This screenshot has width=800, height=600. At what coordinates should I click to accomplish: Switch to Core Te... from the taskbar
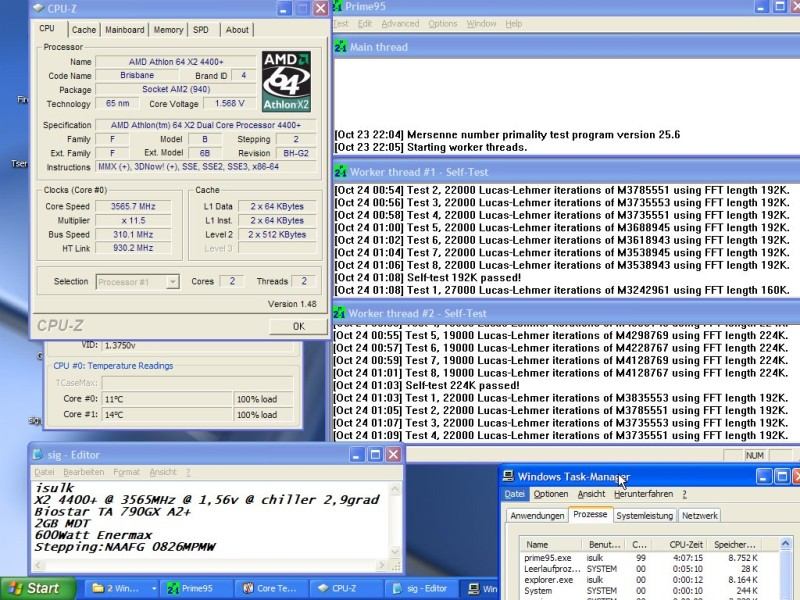271,589
